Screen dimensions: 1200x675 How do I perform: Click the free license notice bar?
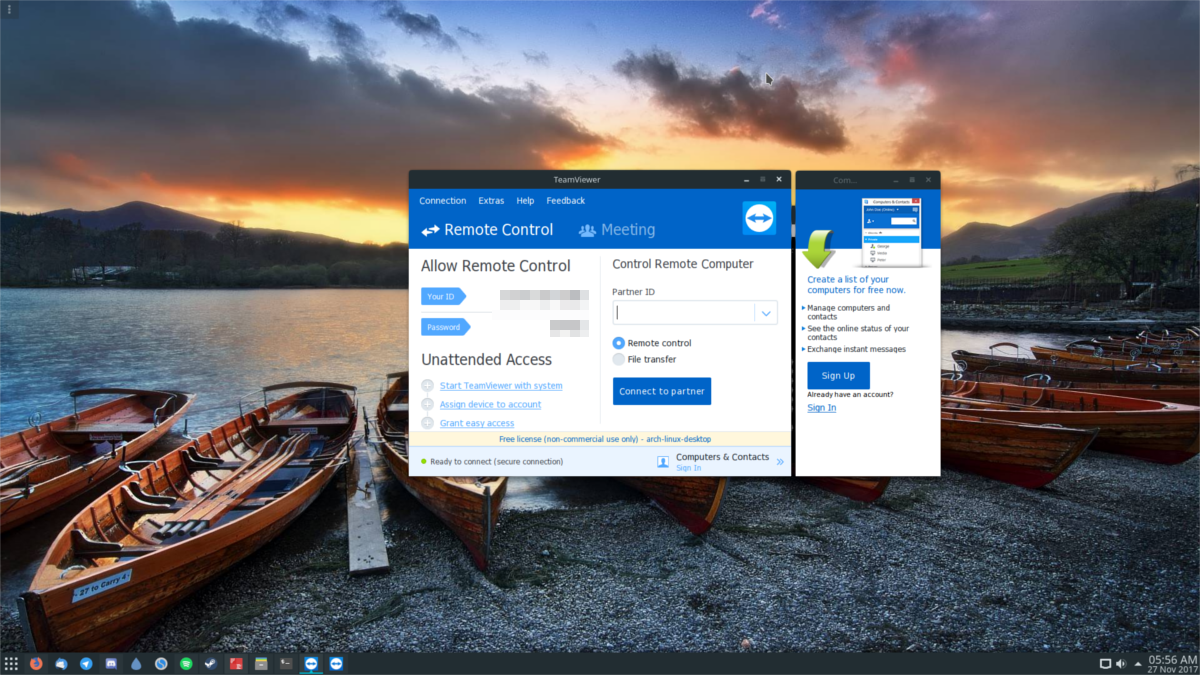pos(600,439)
